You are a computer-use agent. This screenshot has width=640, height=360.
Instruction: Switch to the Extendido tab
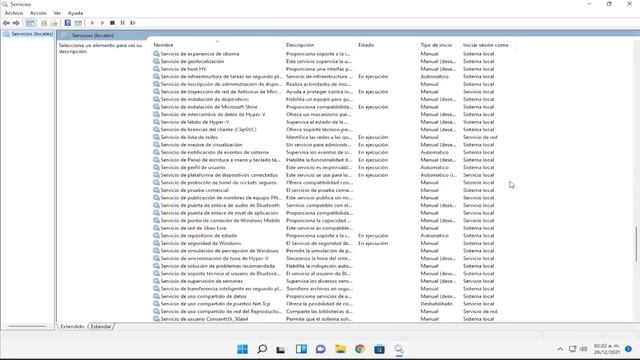[x=72, y=327]
